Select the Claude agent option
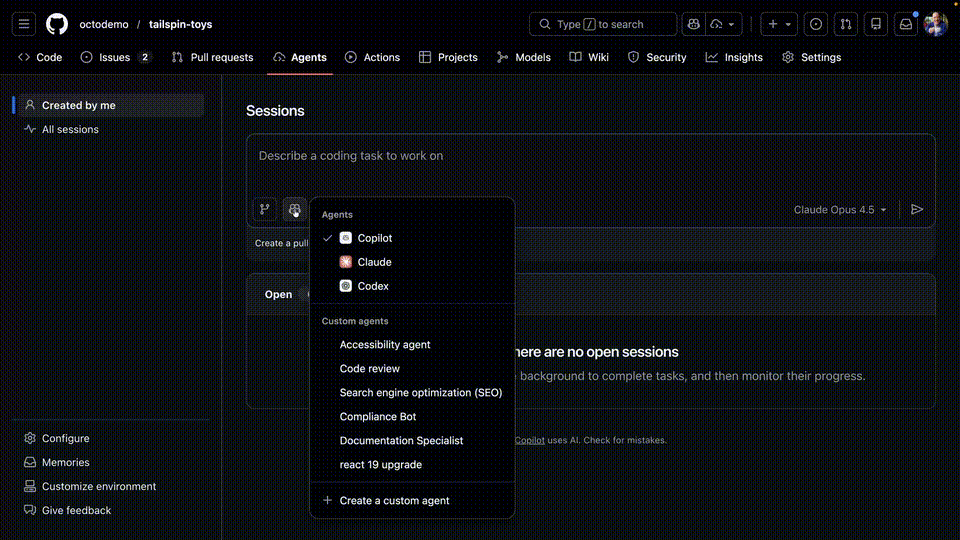 [x=374, y=262]
